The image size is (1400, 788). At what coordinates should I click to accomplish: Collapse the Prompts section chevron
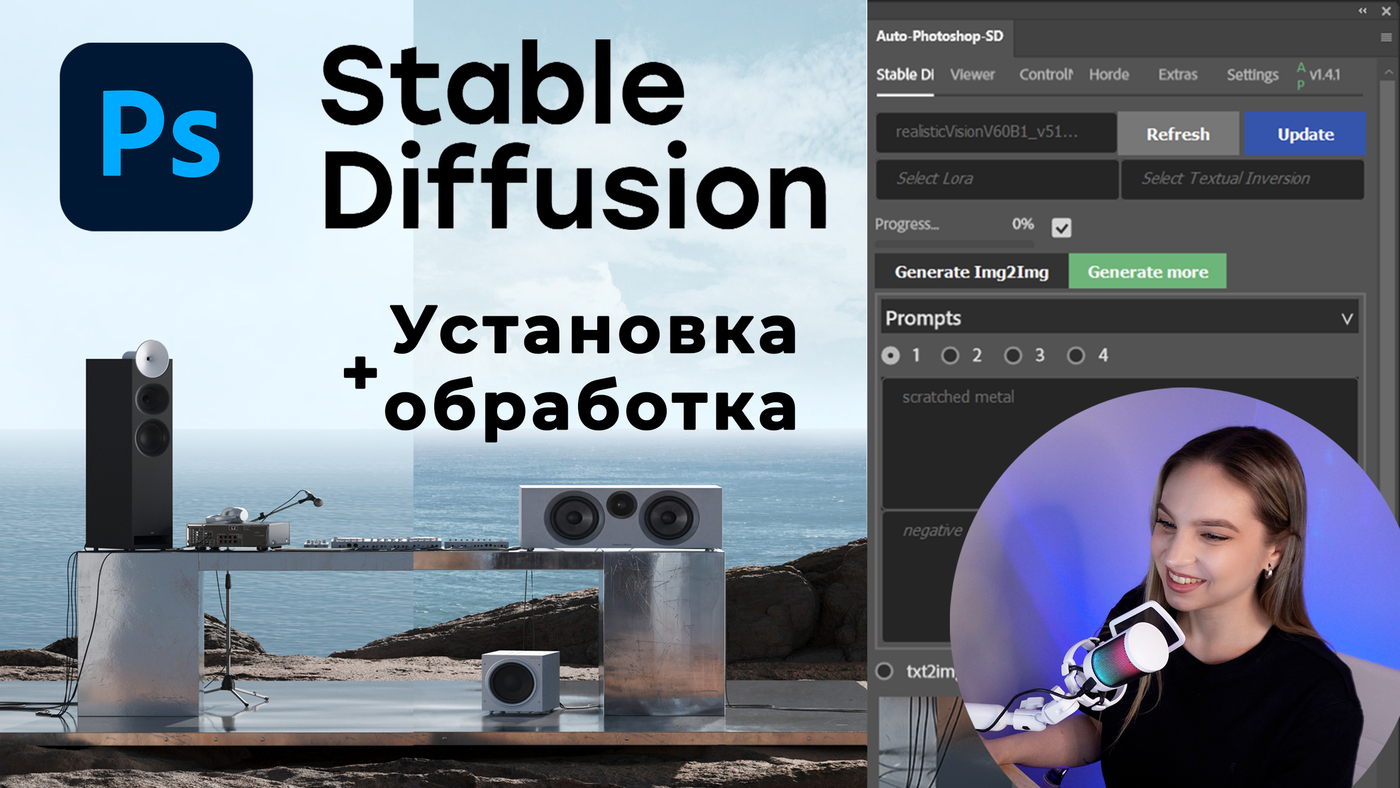(x=1347, y=319)
